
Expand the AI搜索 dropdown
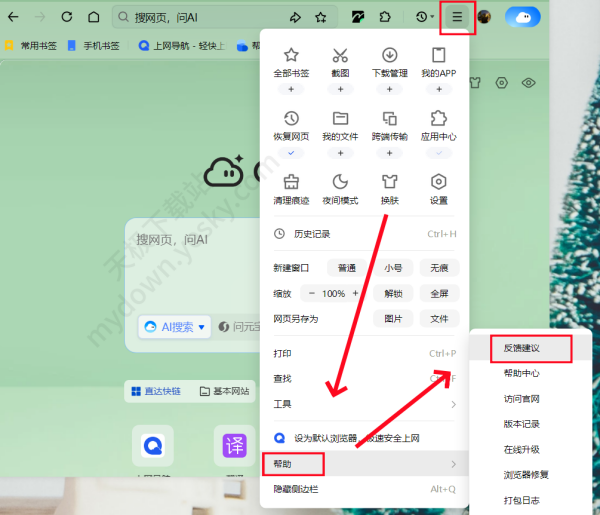click(201, 327)
